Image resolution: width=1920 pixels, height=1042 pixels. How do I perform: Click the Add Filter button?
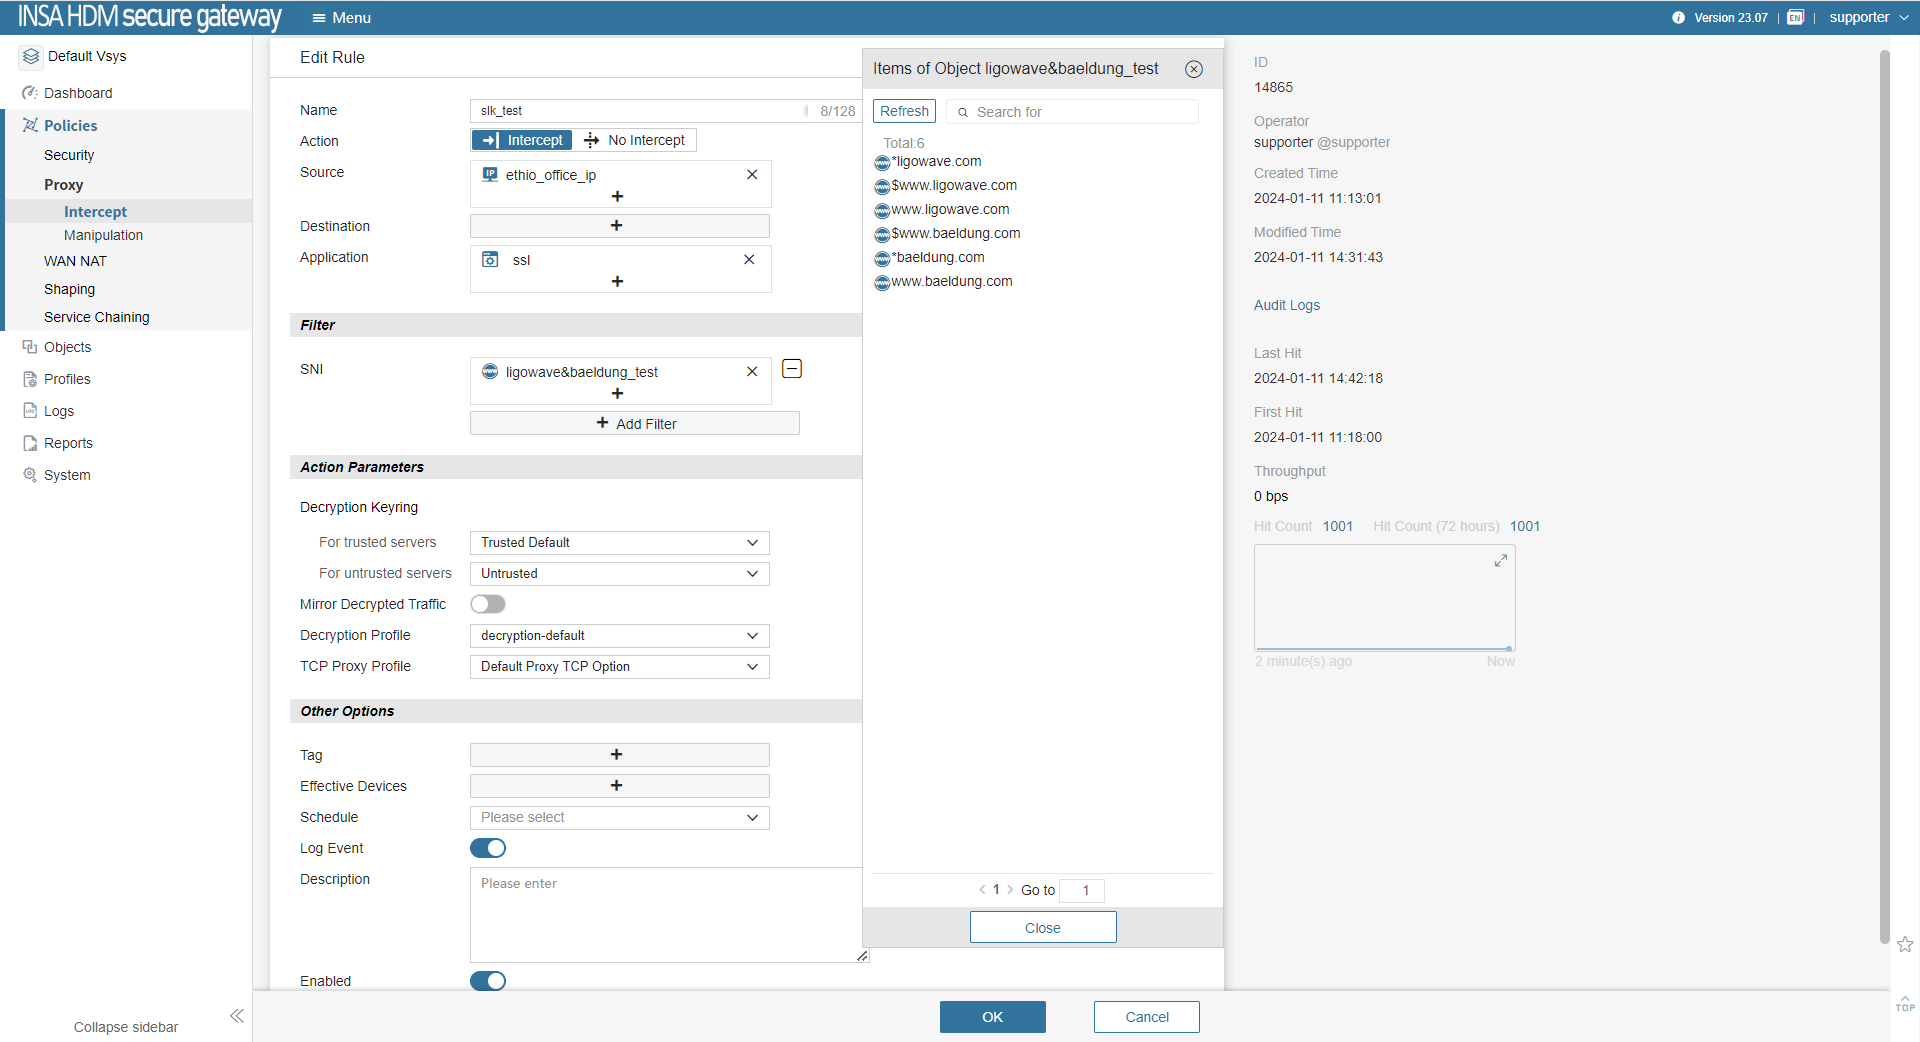pos(635,424)
